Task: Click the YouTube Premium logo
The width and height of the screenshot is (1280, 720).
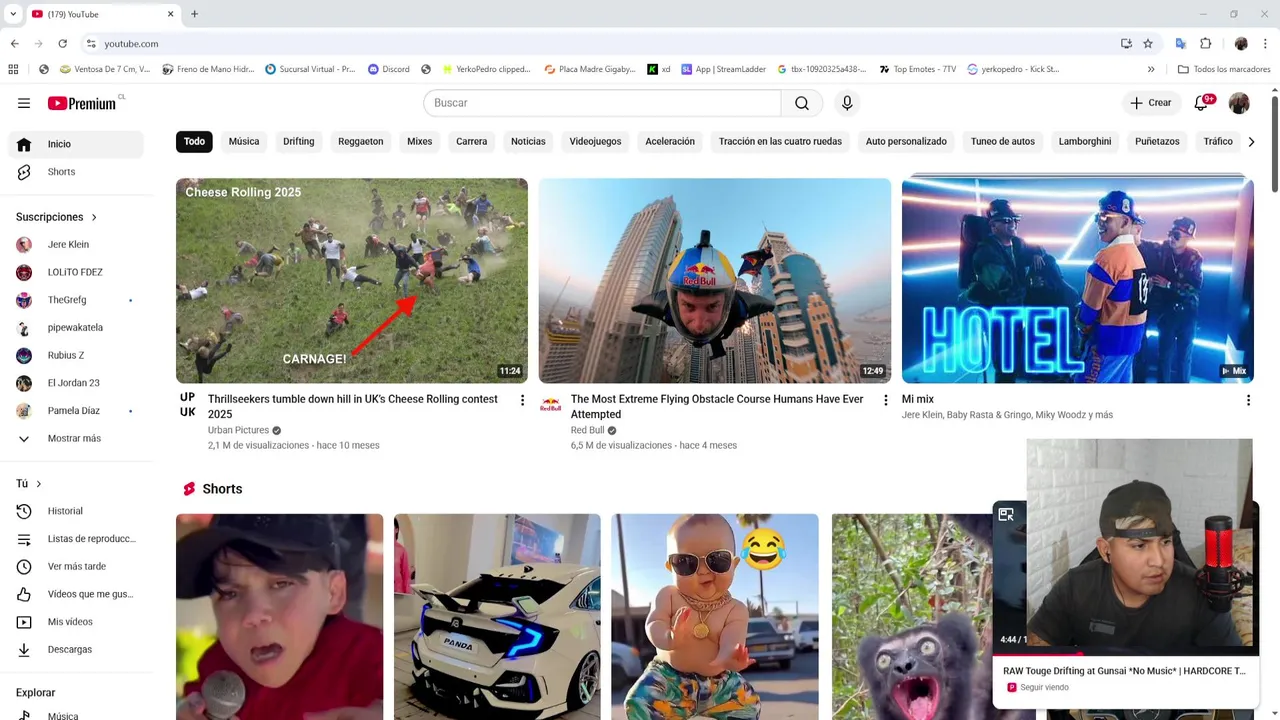Action: 82,103
